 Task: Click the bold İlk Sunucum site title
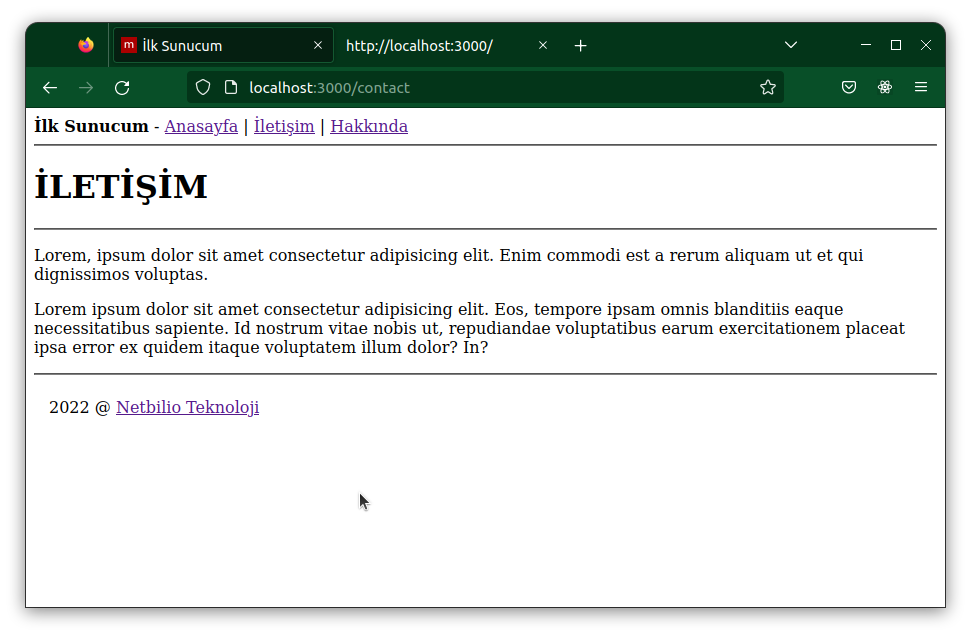pyautogui.click(x=92, y=126)
